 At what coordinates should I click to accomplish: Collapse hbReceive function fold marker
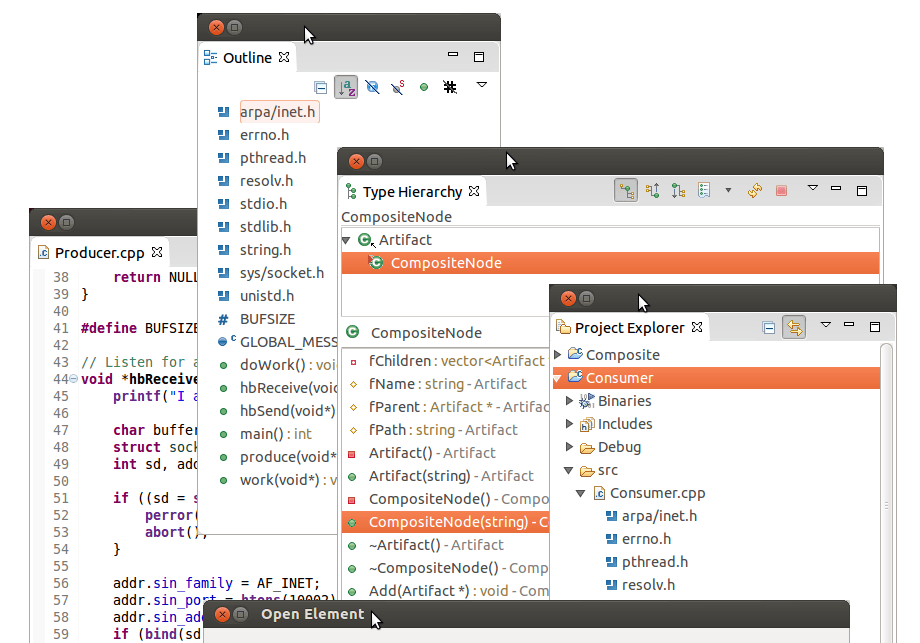point(73,379)
